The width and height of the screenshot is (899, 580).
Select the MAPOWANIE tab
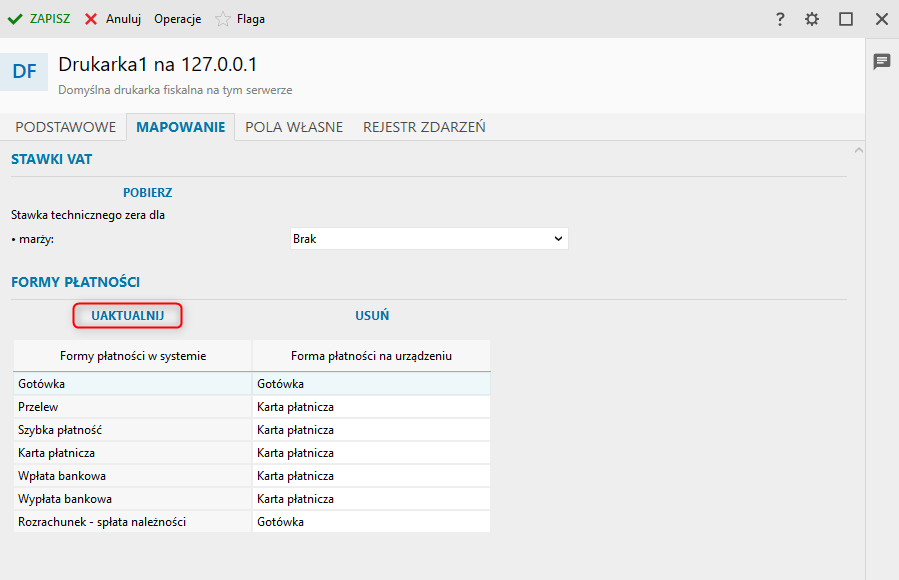(181, 127)
